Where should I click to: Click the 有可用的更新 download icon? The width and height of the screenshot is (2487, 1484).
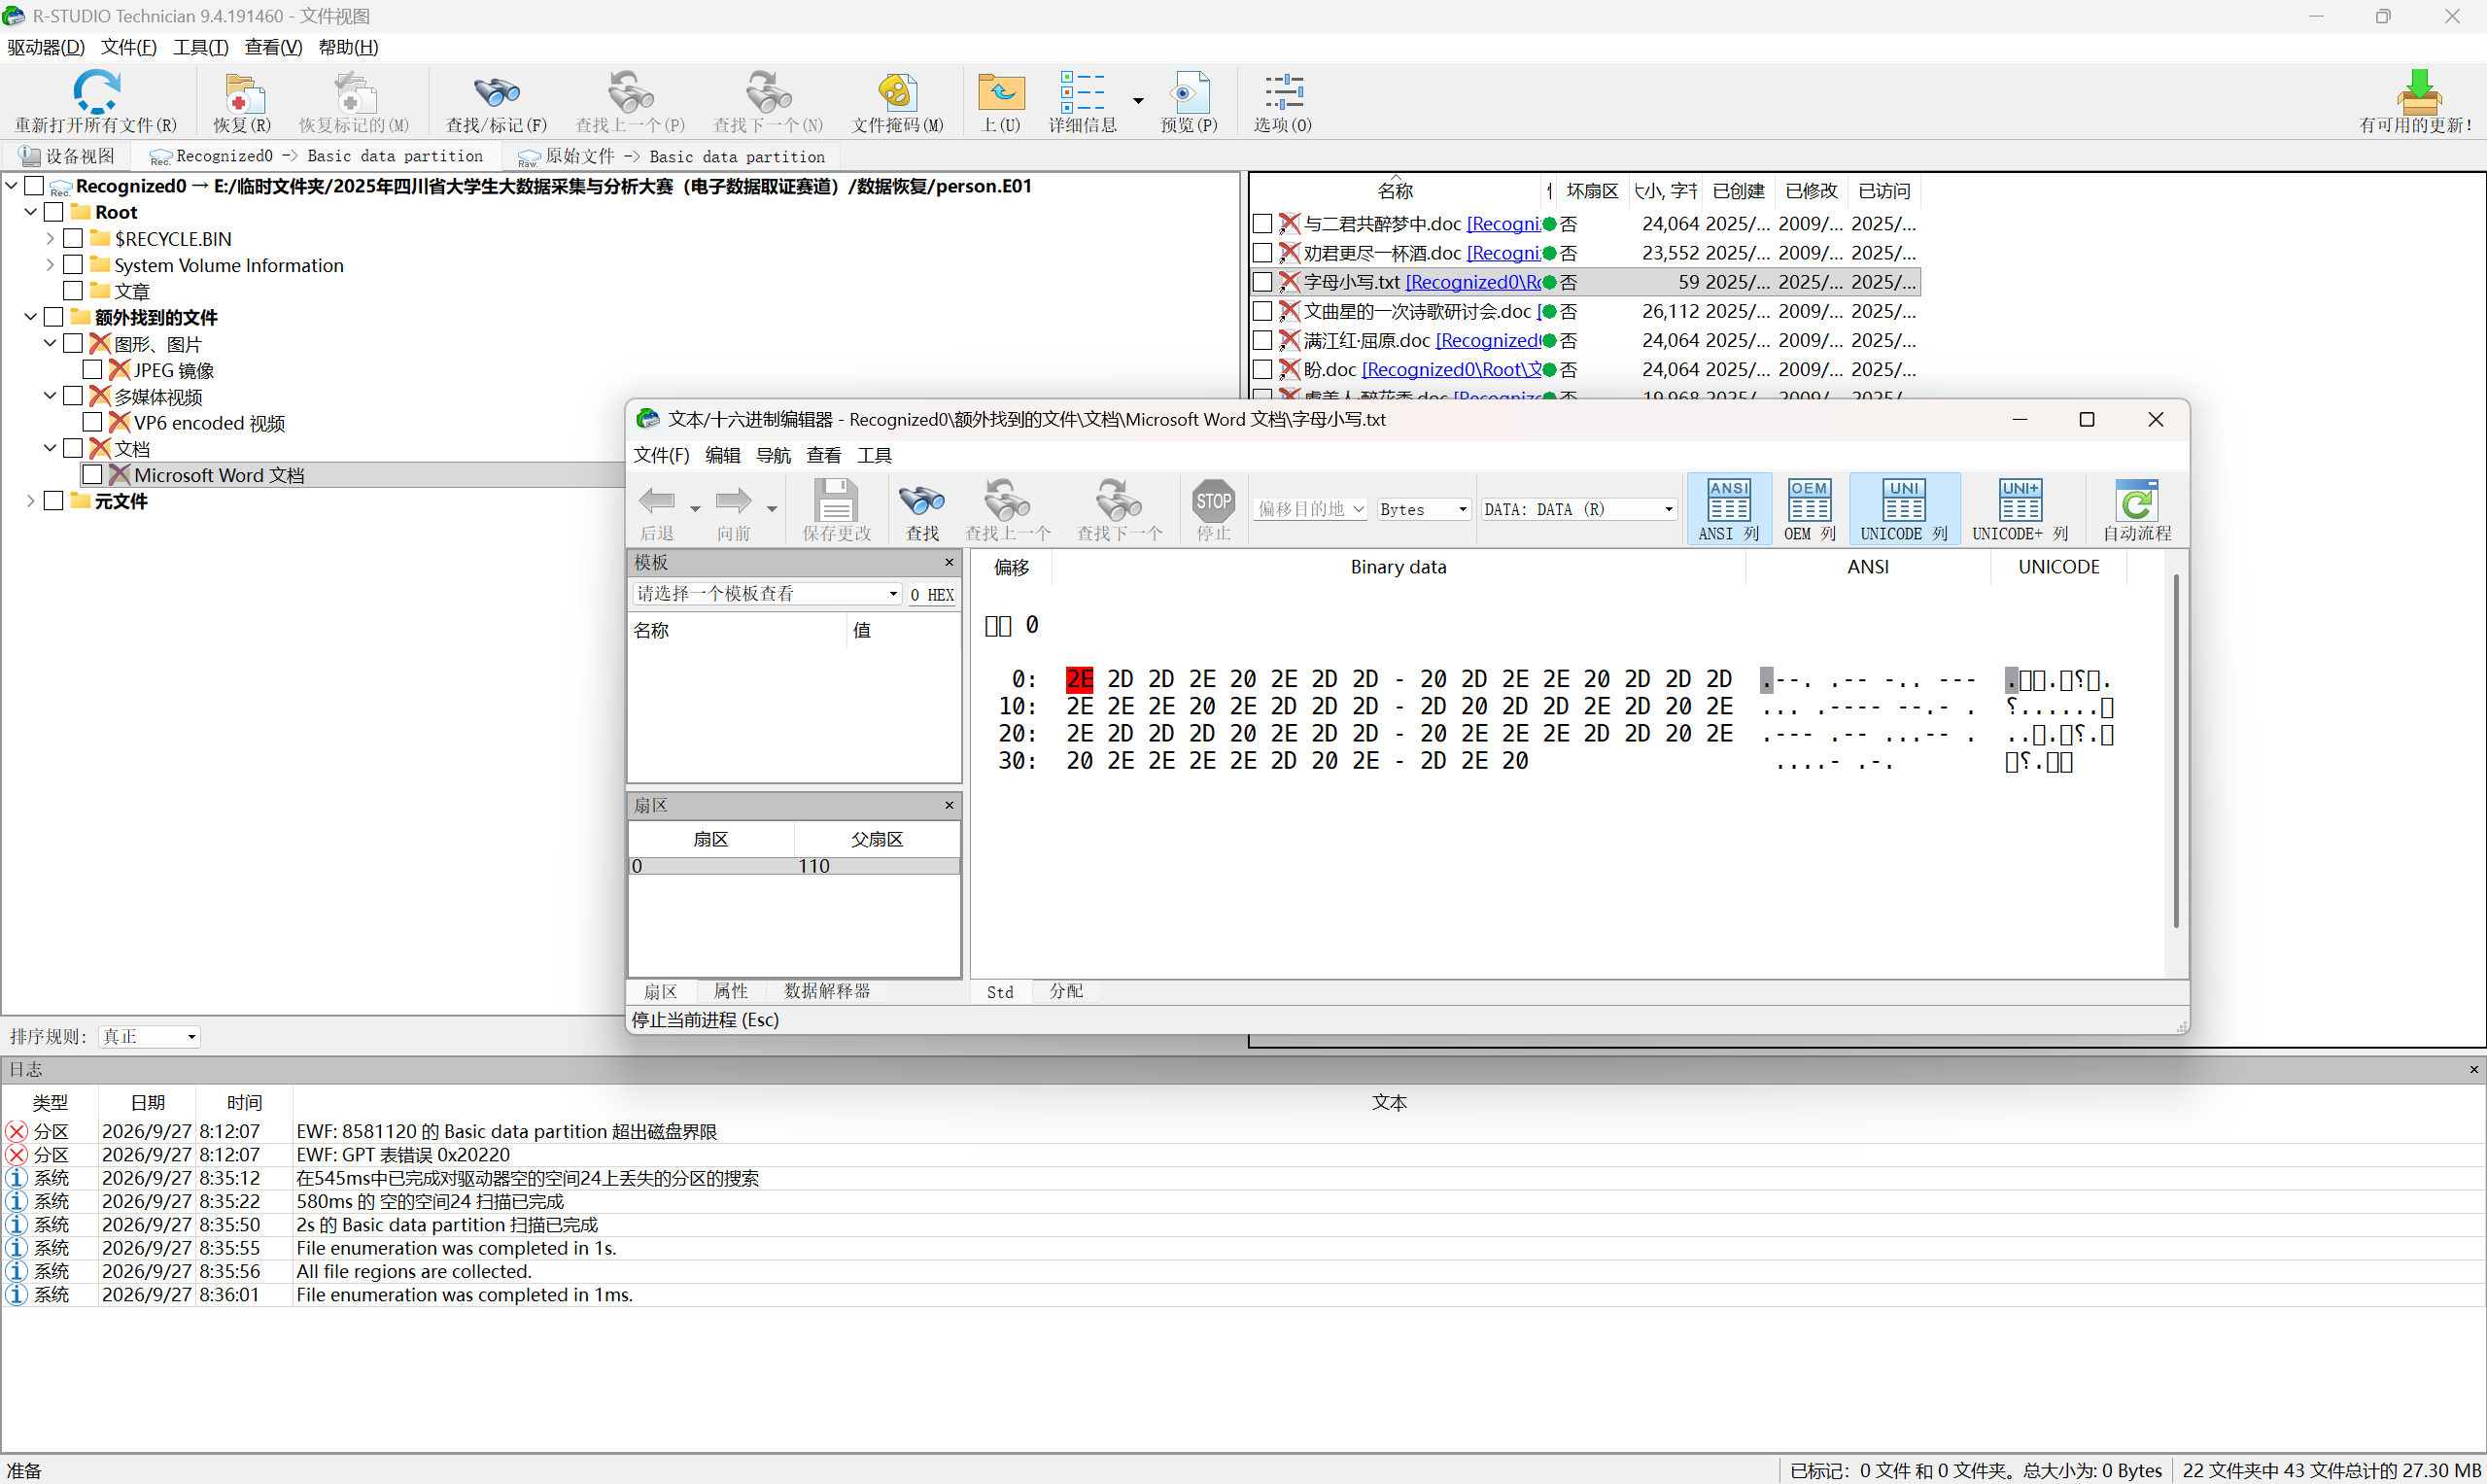point(2418,91)
